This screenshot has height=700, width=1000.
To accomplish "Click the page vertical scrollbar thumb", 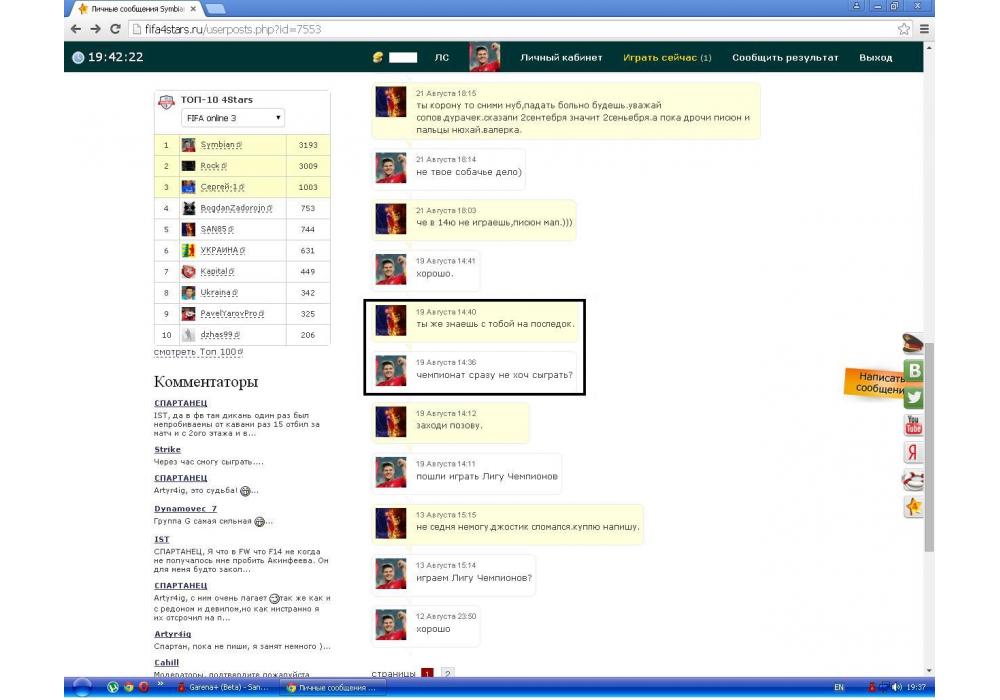I will (x=929, y=446).
